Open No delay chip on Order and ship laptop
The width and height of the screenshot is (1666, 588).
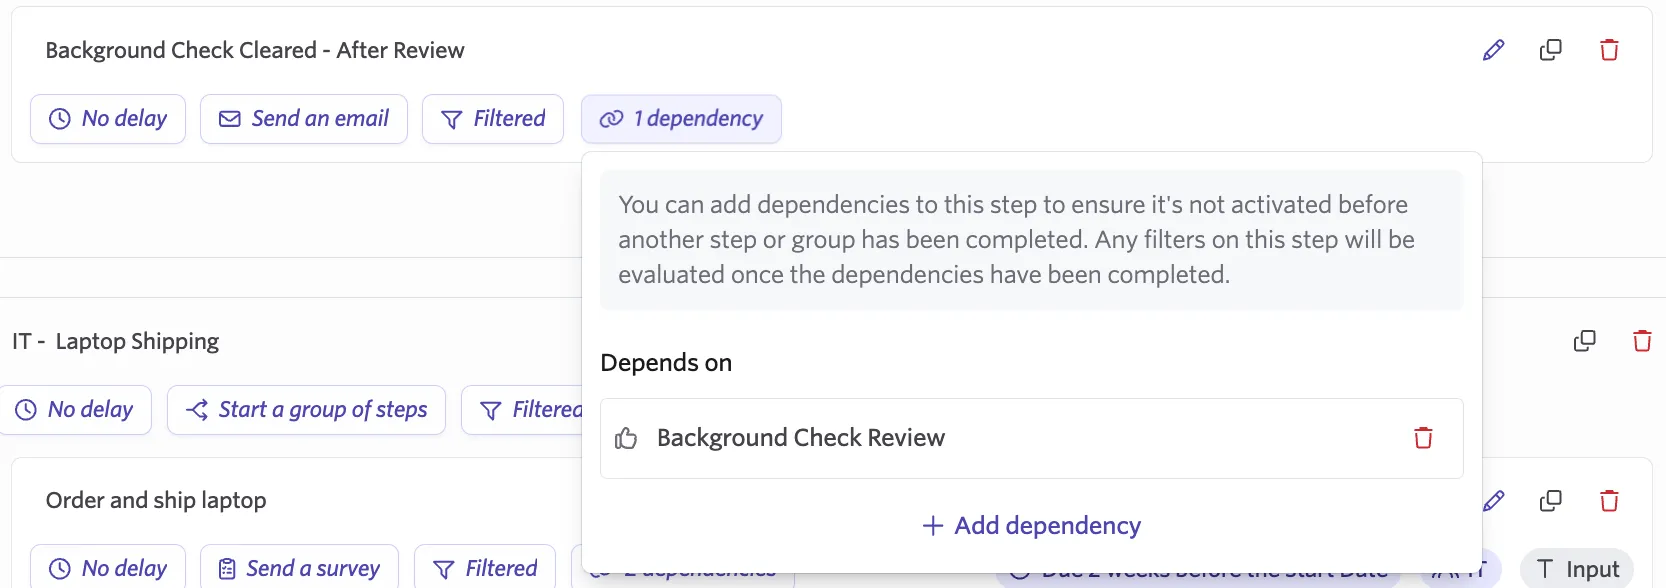[x=108, y=567]
